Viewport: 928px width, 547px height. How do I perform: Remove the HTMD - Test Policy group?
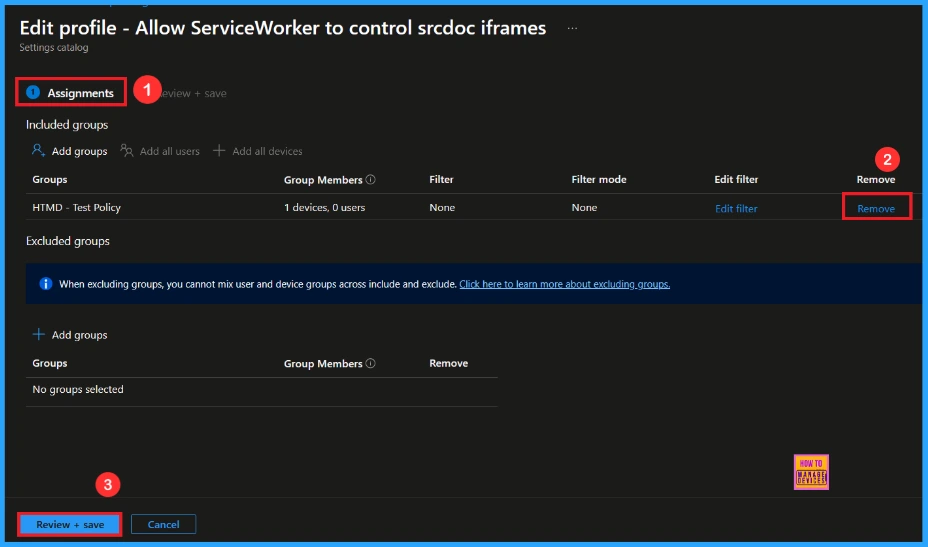[876, 208]
